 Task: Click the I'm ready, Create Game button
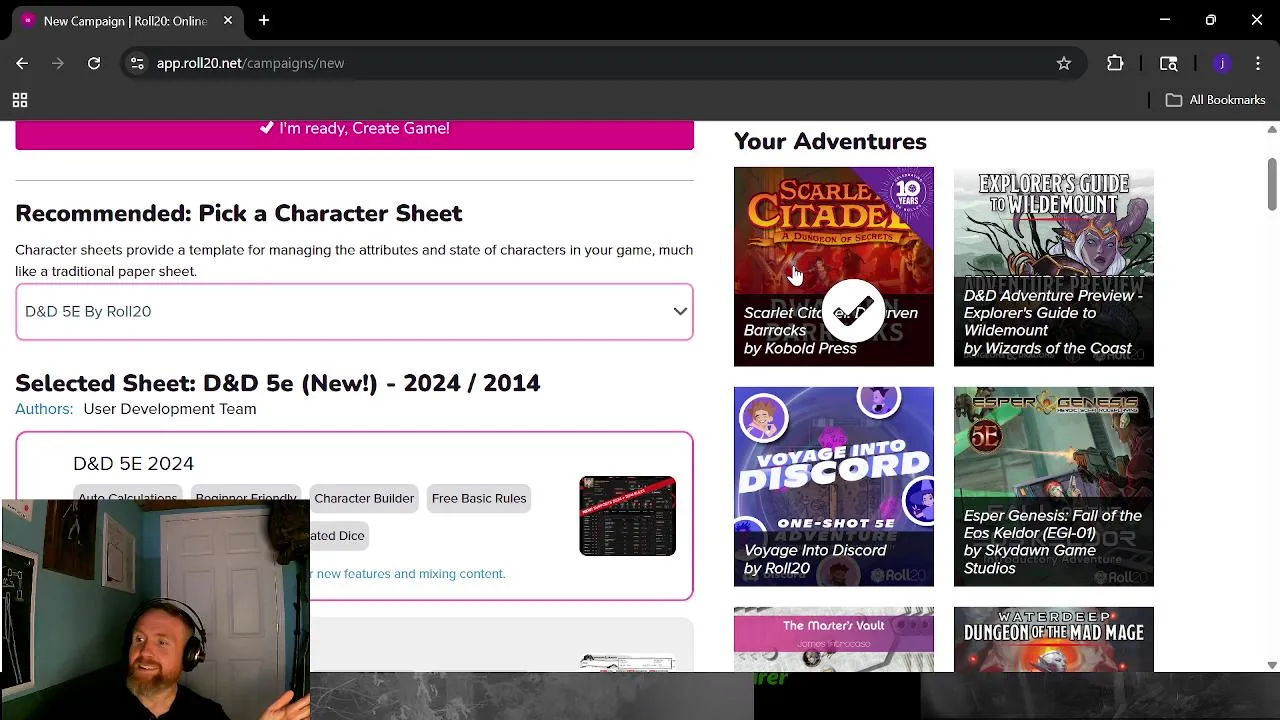(354, 134)
